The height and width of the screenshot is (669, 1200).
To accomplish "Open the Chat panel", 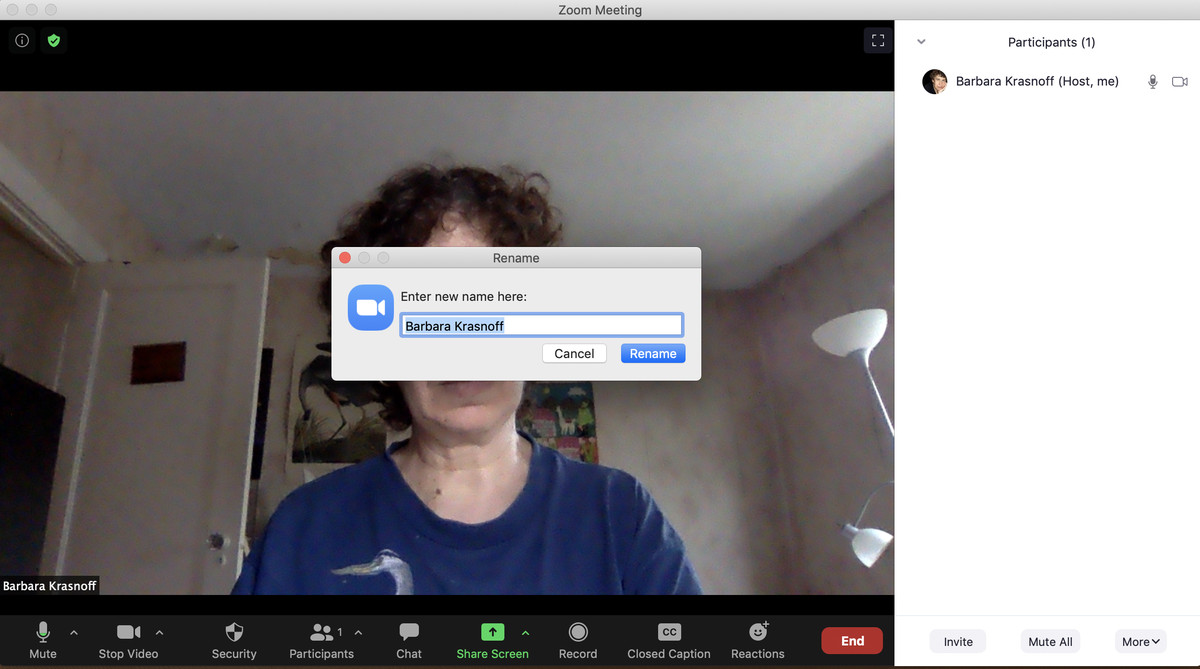I will pos(408,640).
